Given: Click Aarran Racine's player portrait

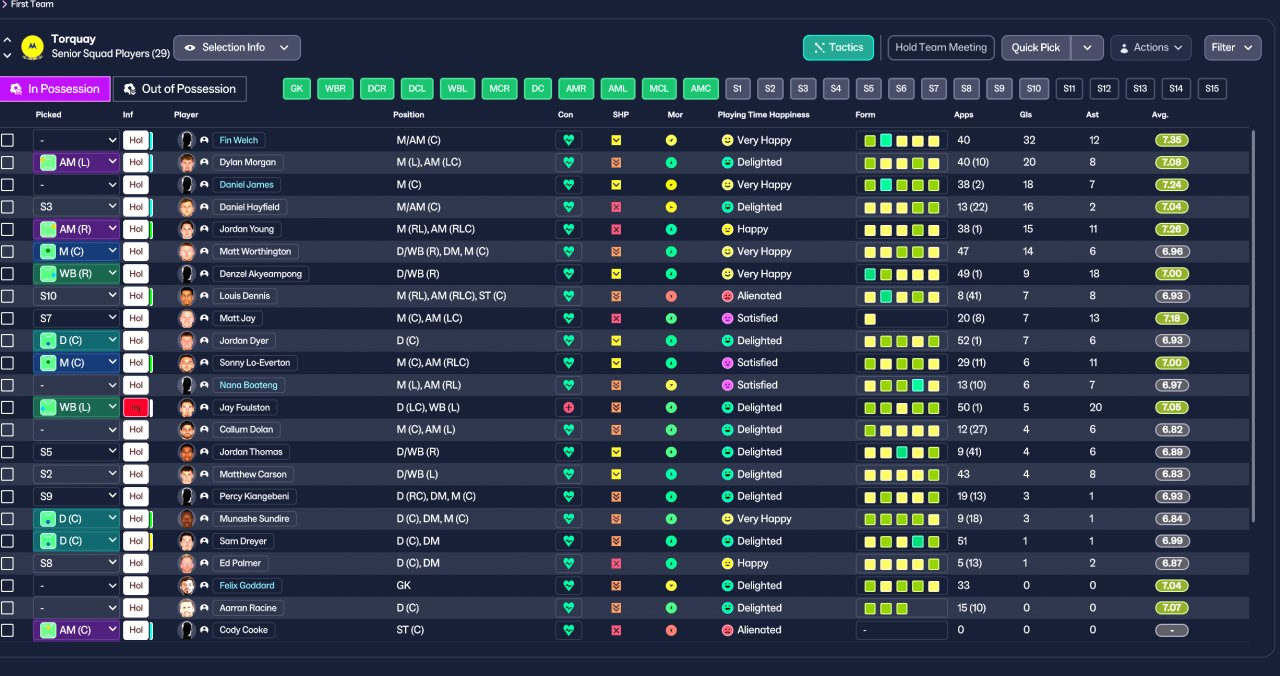Looking at the screenshot, I should click(186, 608).
